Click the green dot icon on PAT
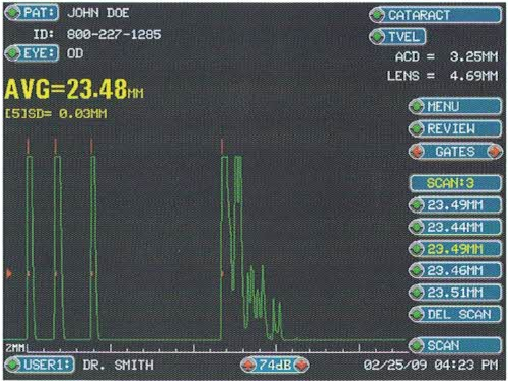 point(13,13)
